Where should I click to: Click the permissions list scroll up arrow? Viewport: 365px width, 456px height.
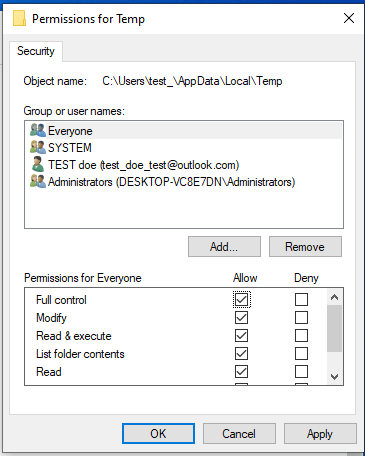(334, 297)
